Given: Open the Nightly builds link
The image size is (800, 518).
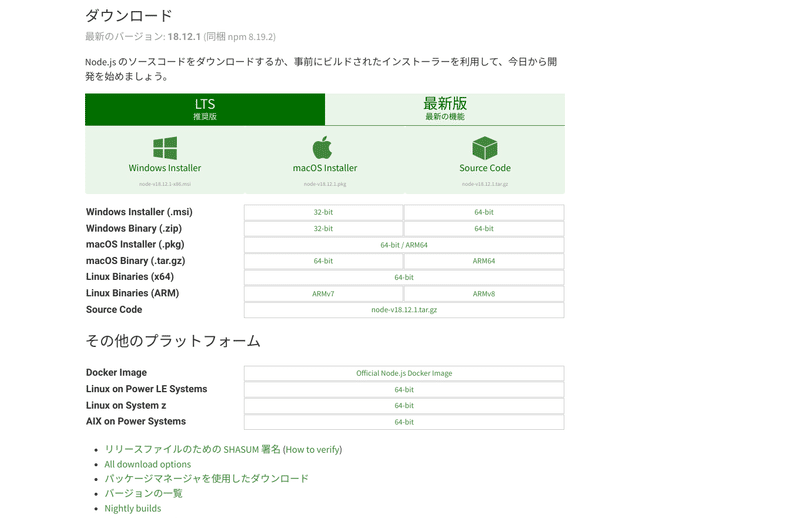Looking at the screenshot, I should [x=133, y=508].
